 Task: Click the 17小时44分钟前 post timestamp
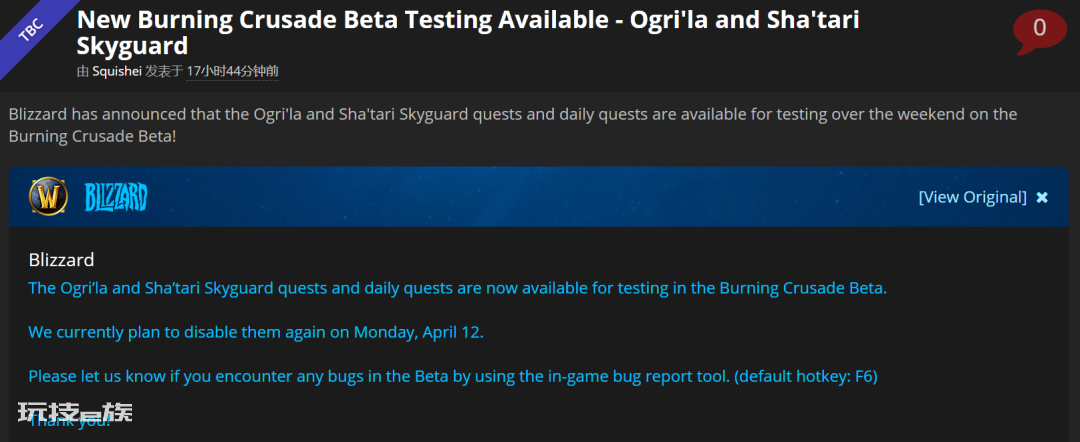[x=232, y=71]
